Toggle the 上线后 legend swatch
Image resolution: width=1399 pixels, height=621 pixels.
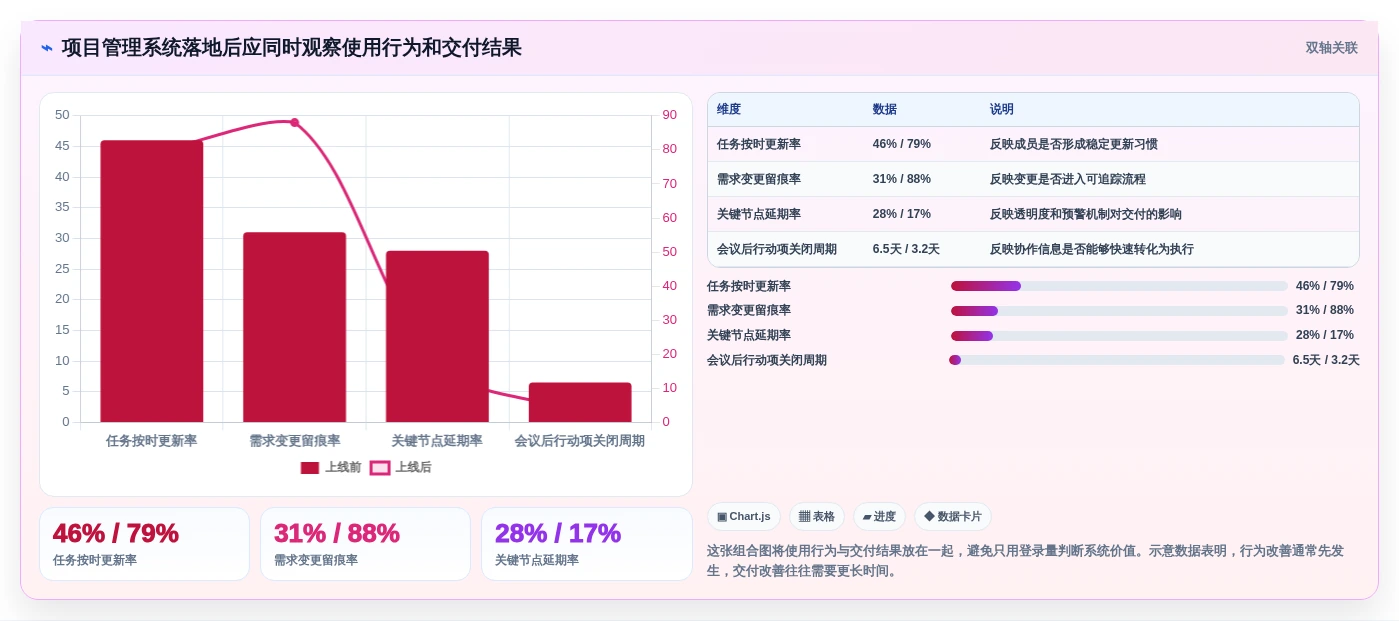[380, 468]
